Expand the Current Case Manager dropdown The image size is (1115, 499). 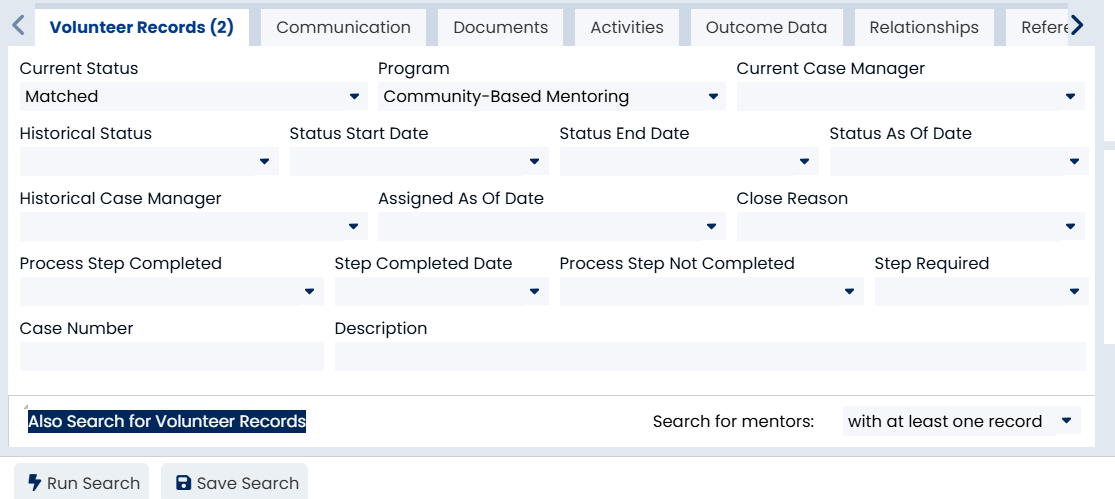click(x=911, y=96)
